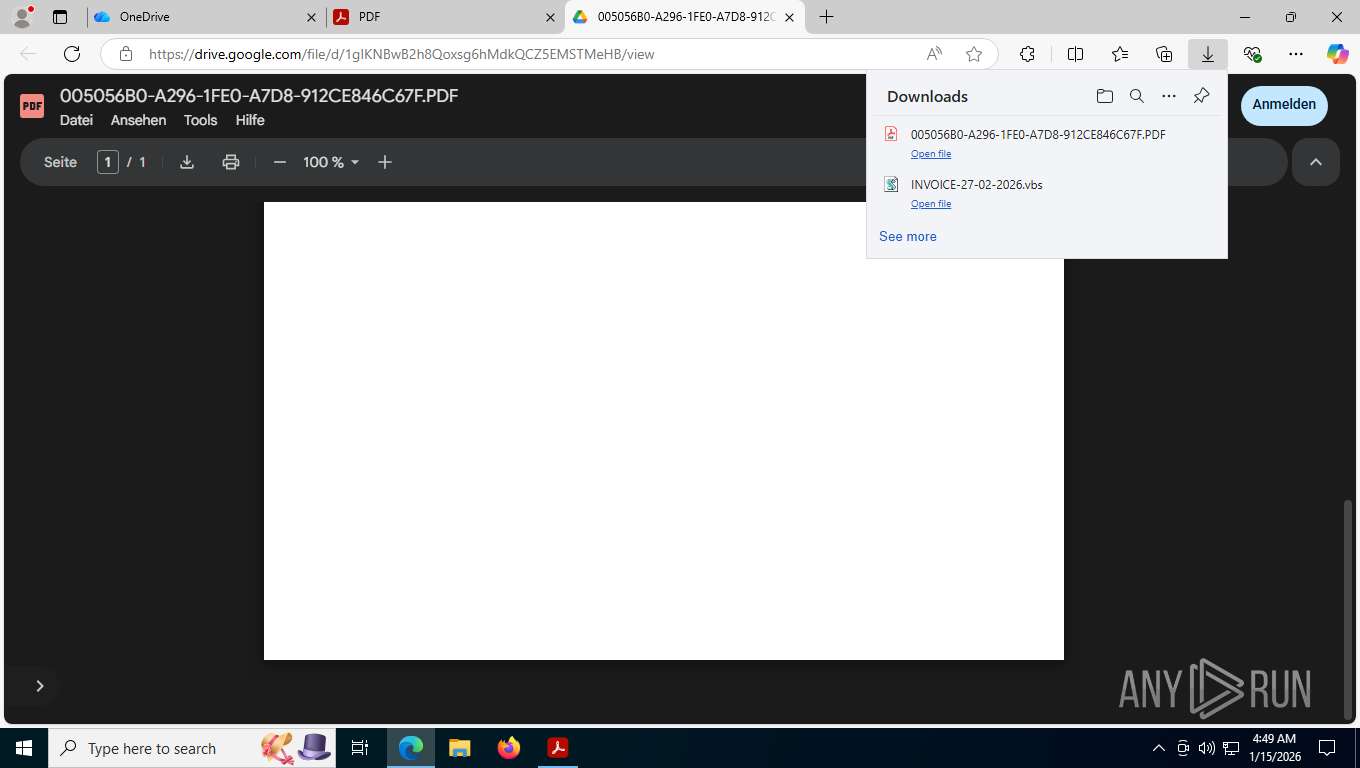The image size is (1360, 768).
Task: Collapse the viewer toolbar chevron
Action: click(1316, 162)
